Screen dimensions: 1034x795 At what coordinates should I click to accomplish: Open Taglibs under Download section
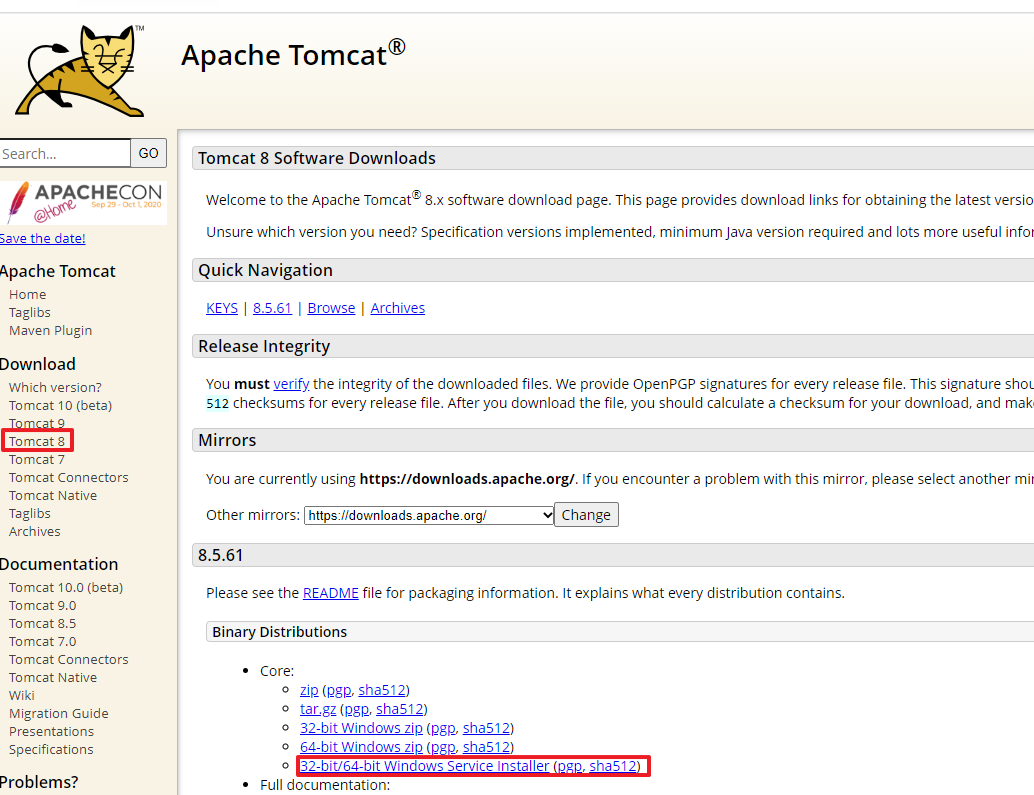[30, 514]
